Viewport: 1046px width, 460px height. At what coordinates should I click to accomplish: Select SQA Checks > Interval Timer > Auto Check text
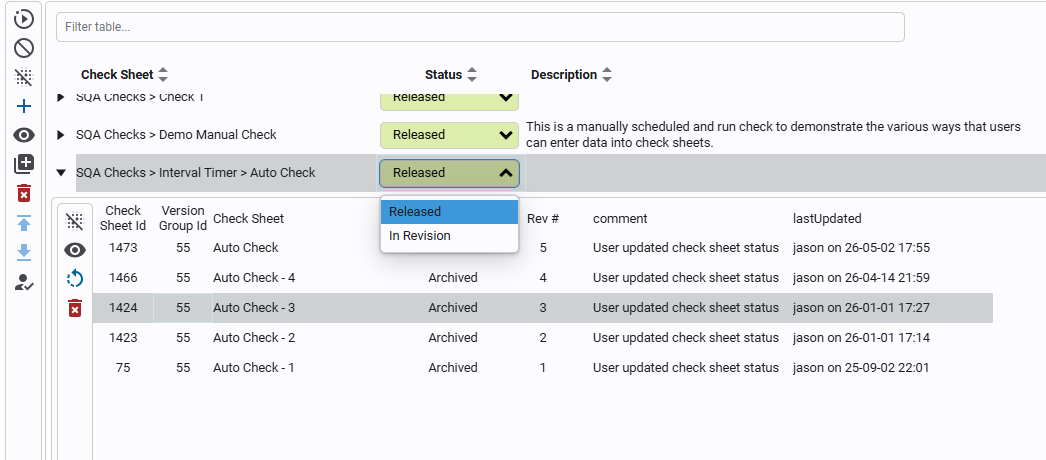195,173
